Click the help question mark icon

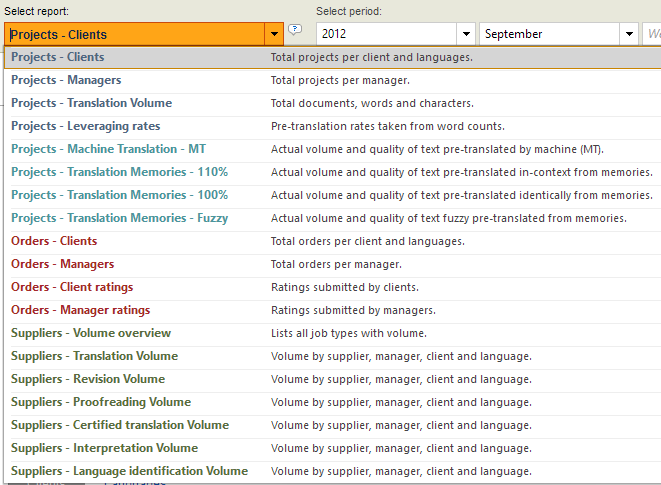click(x=295, y=30)
